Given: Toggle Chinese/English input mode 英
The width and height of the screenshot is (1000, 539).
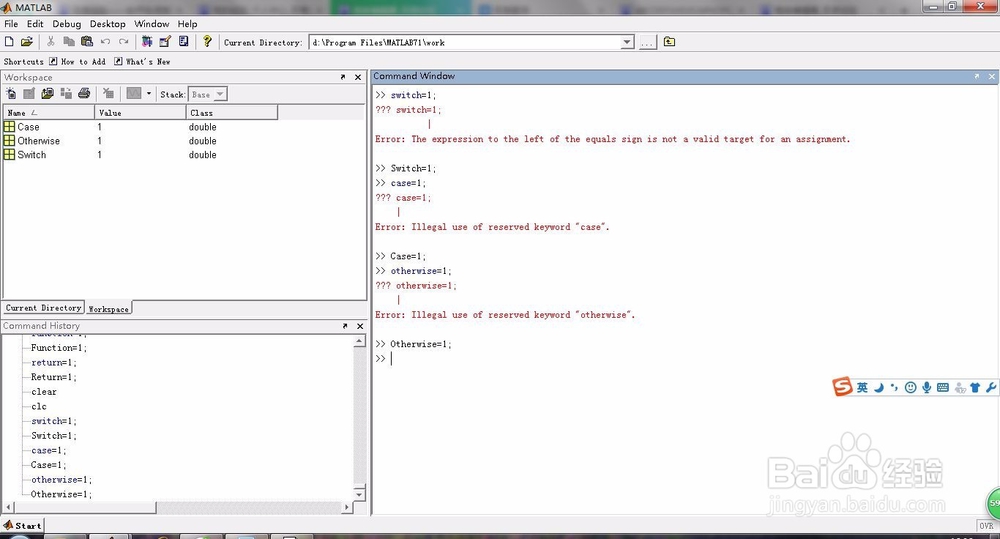Looking at the screenshot, I should [862, 387].
